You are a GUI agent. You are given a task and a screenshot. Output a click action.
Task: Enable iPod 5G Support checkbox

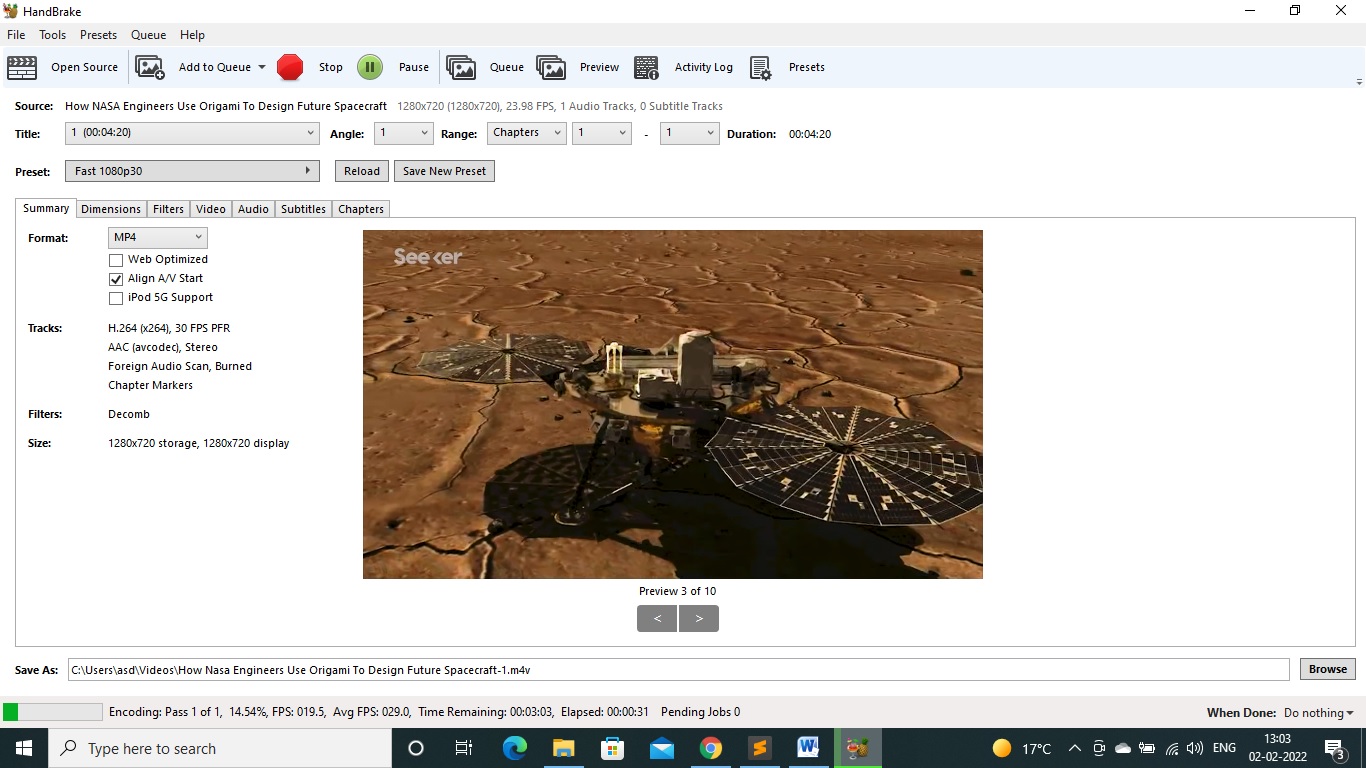[x=116, y=298]
